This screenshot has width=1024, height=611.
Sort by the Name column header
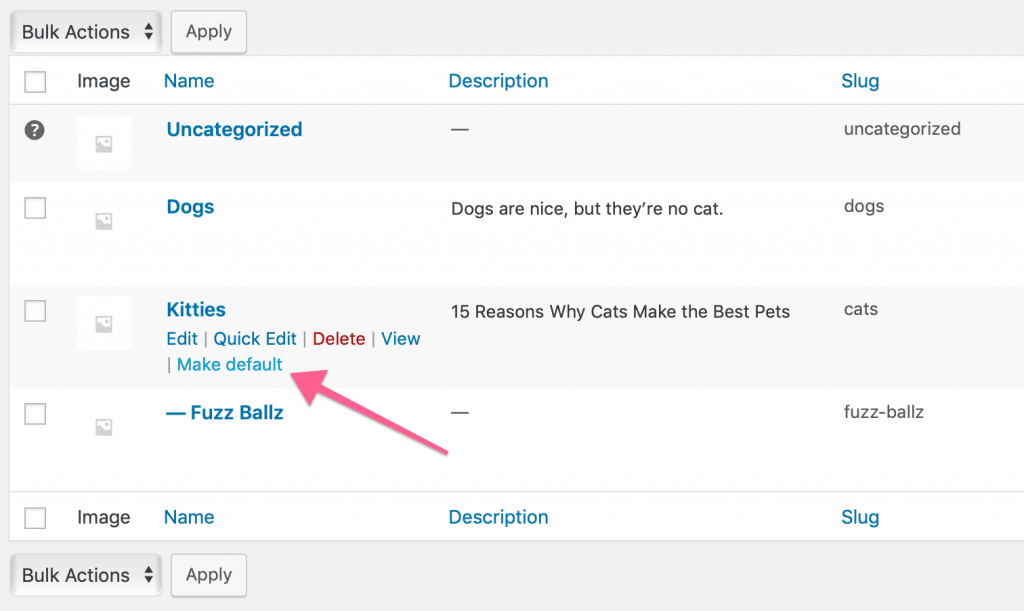pos(189,81)
